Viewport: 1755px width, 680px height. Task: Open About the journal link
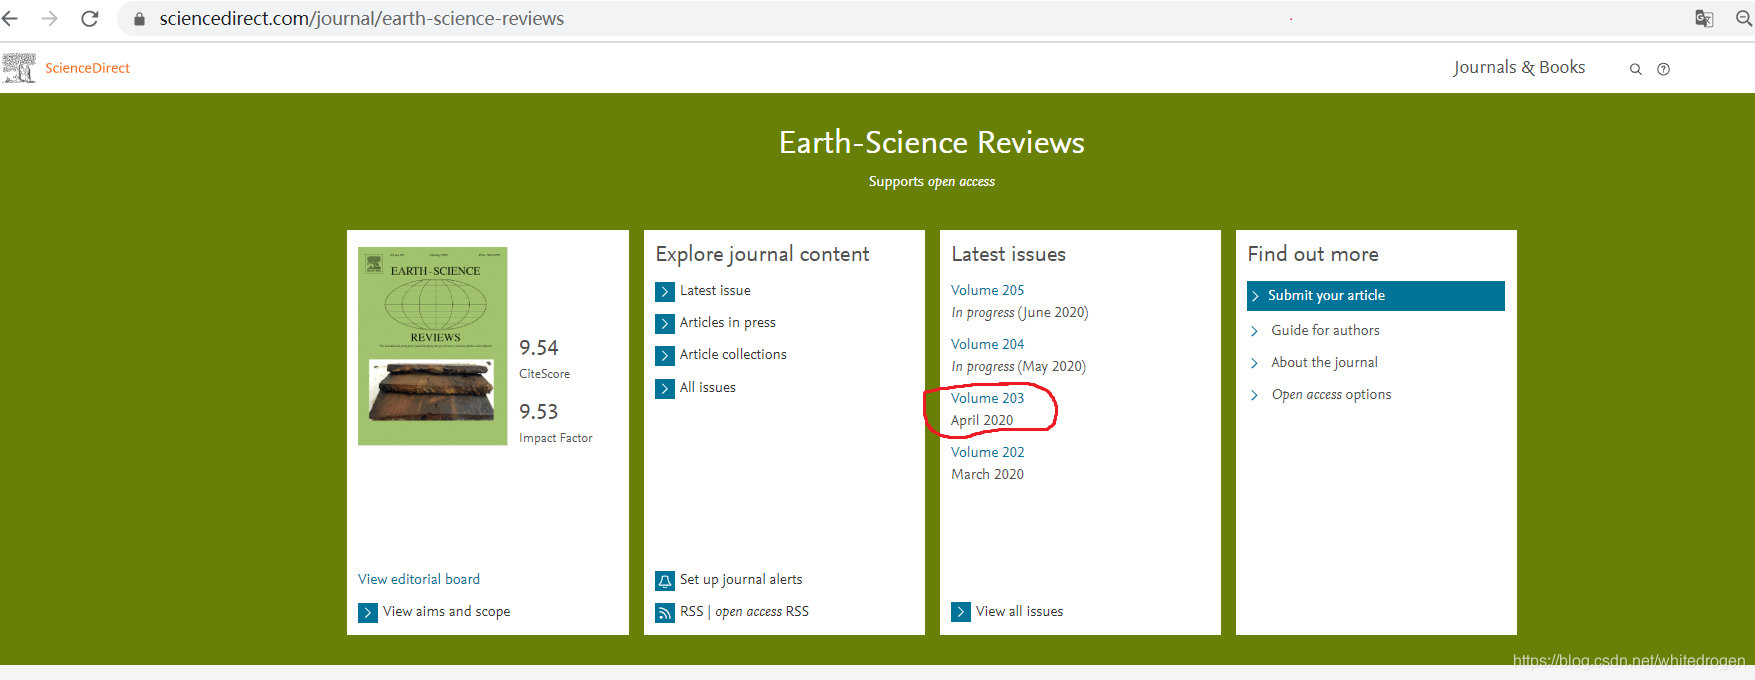coord(1324,362)
